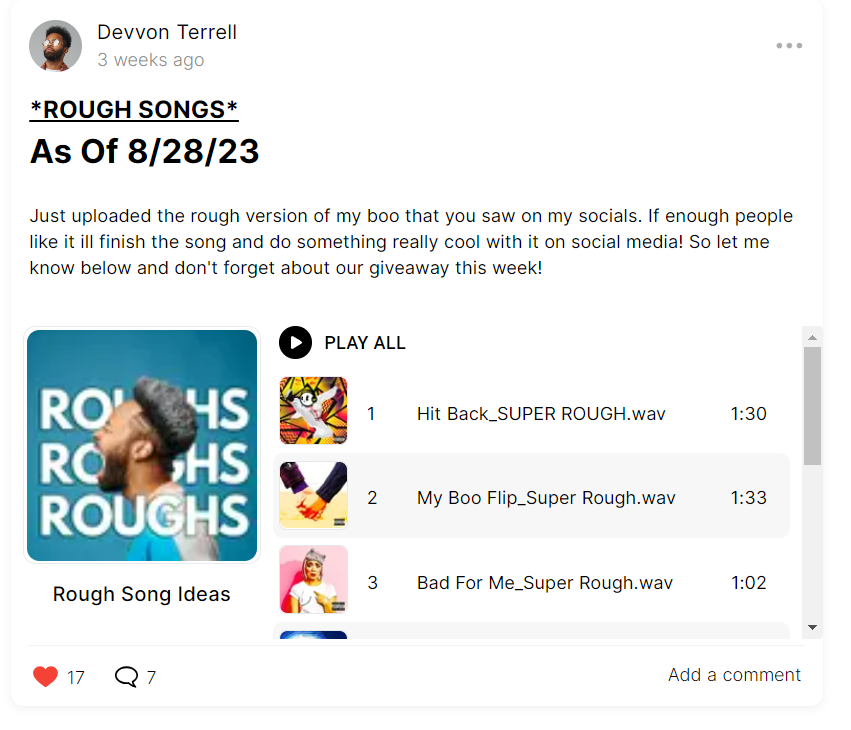The image size is (851, 730).
Task: Play Bad For Me_Super Rough.wav track
Action: 545,583
